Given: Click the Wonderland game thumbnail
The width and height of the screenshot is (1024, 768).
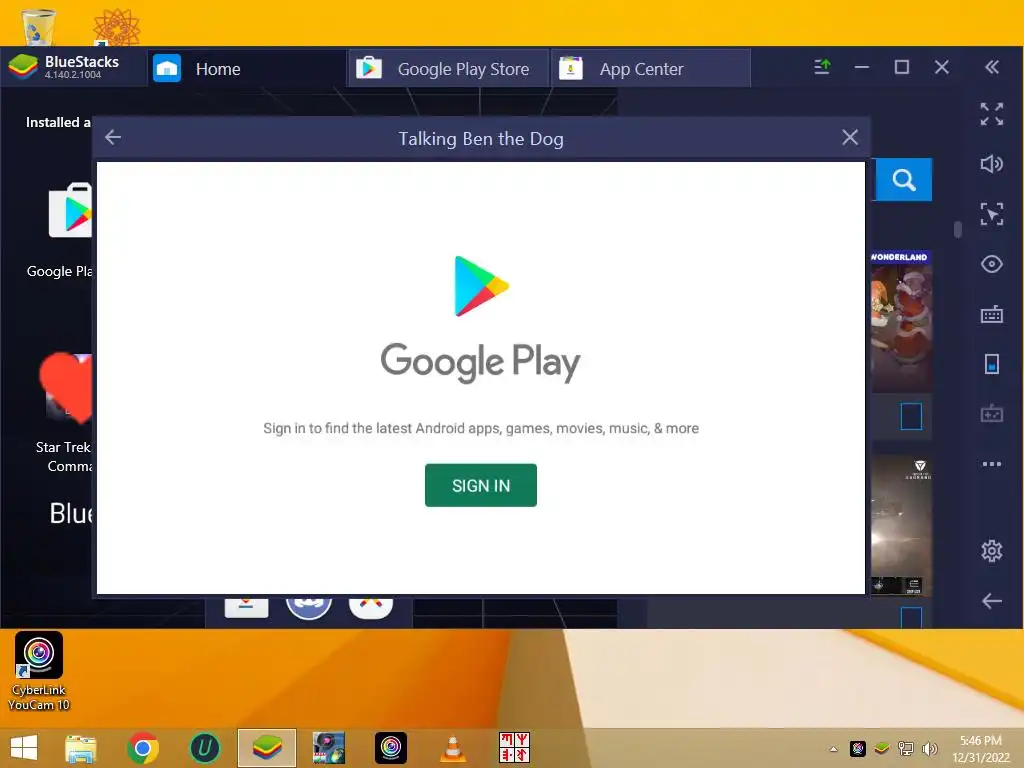Looking at the screenshot, I should tap(901, 321).
